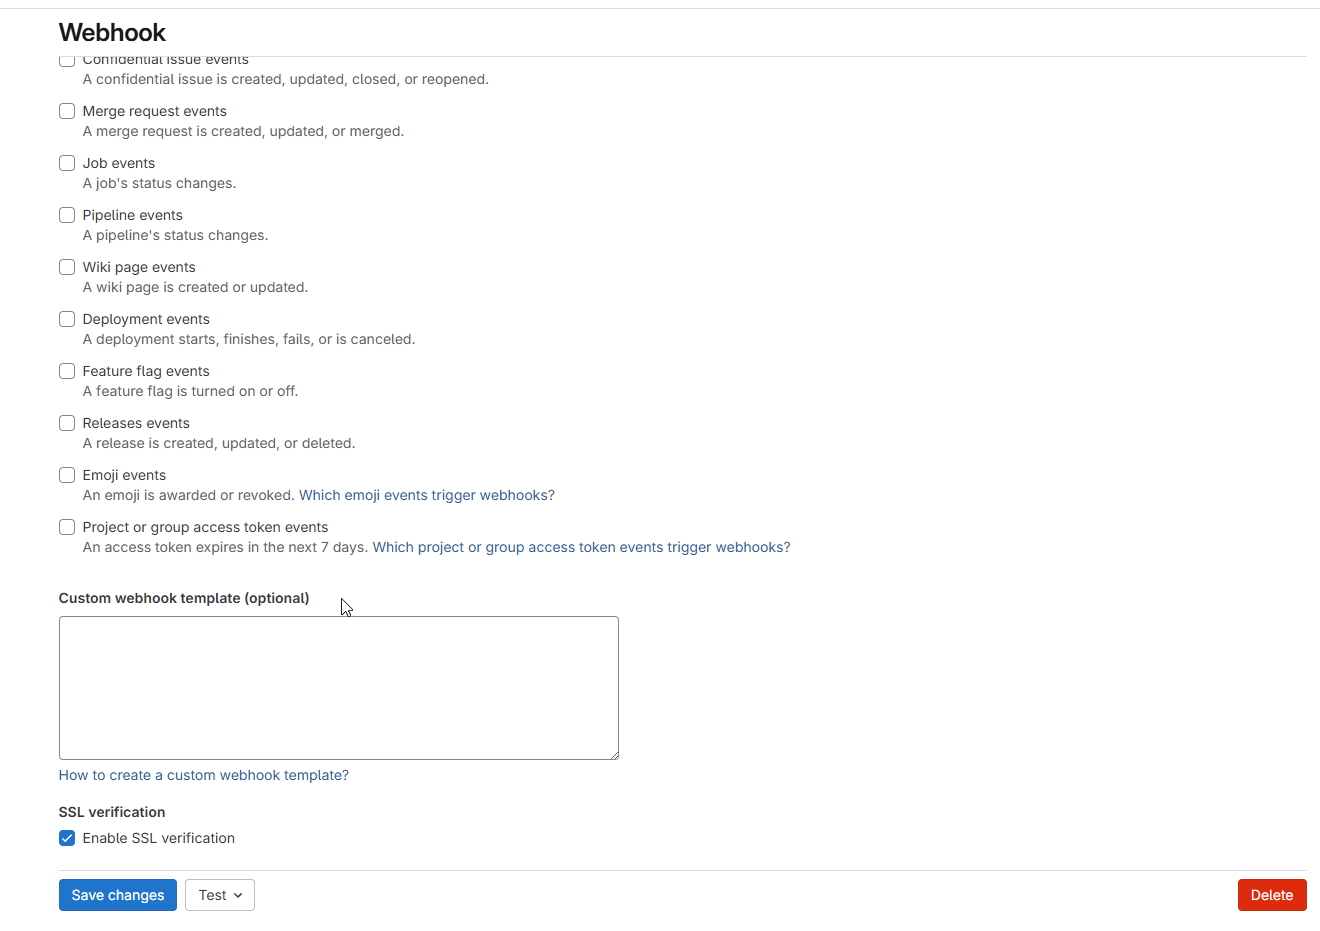
Task: Enable Project or group access token events
Action: pos(66,526)
